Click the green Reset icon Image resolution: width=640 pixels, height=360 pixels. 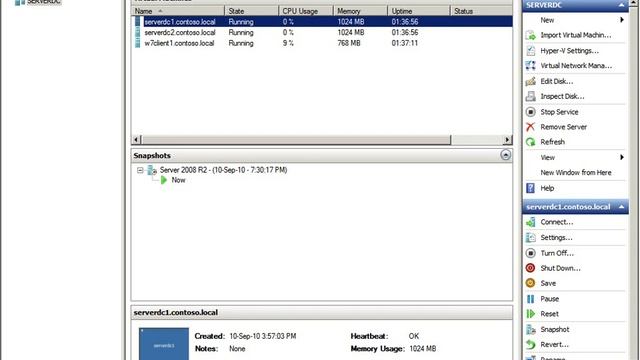click(530, 314)
